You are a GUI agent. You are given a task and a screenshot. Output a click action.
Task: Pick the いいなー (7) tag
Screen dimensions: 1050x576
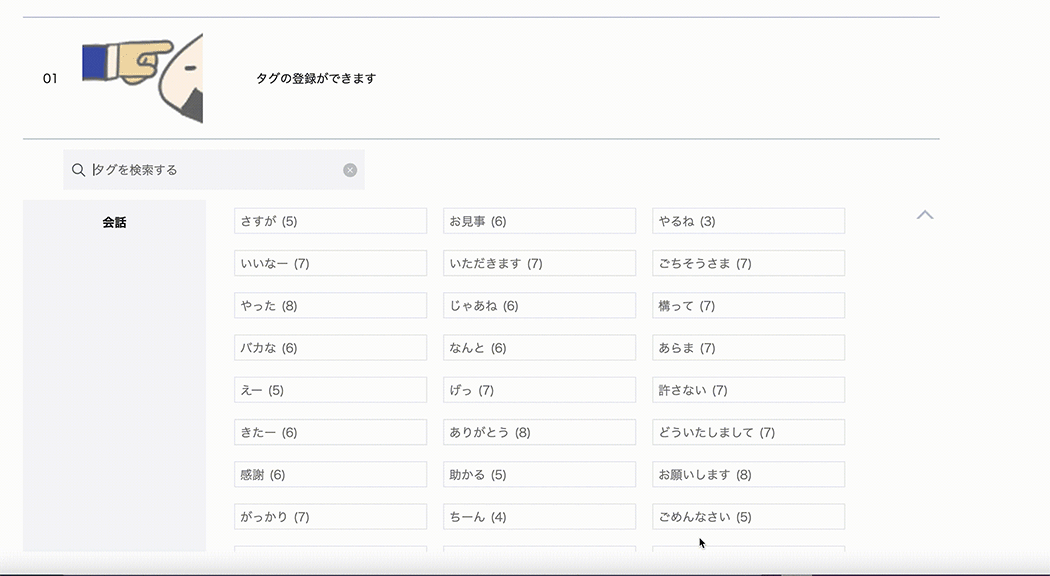pos(330,263)
